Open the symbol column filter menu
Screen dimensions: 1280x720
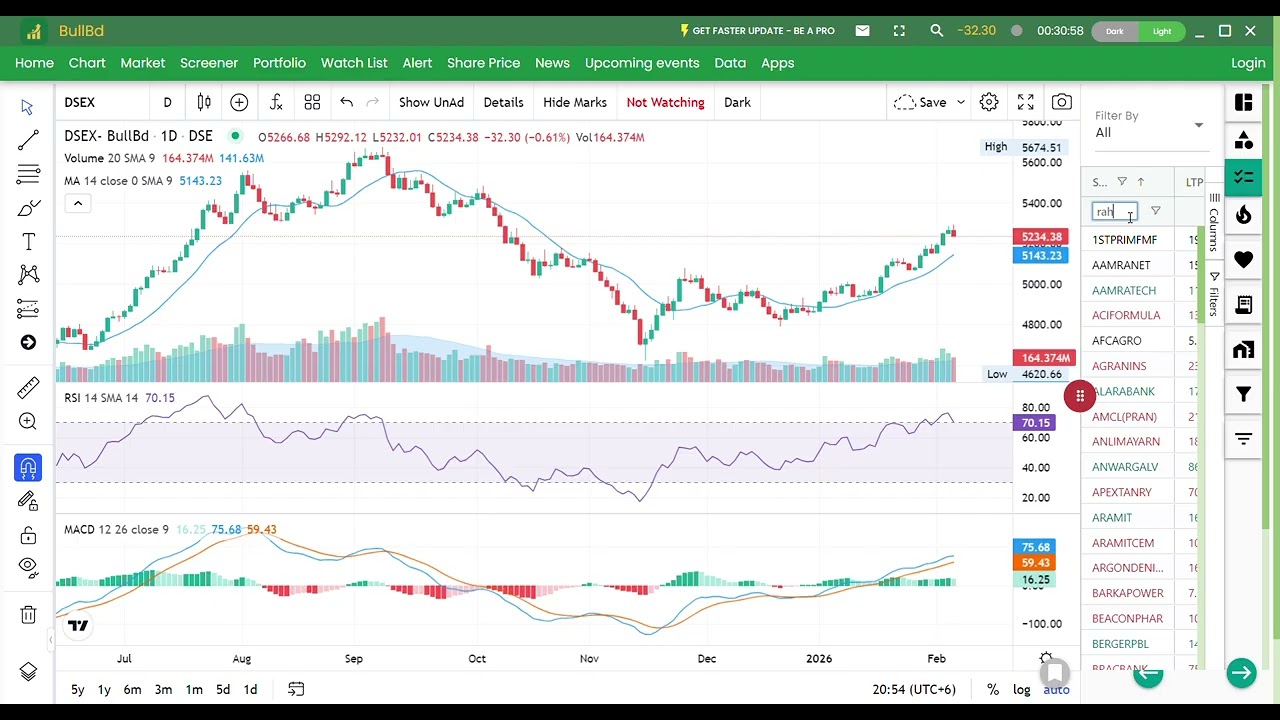[x=1122, y=182]
